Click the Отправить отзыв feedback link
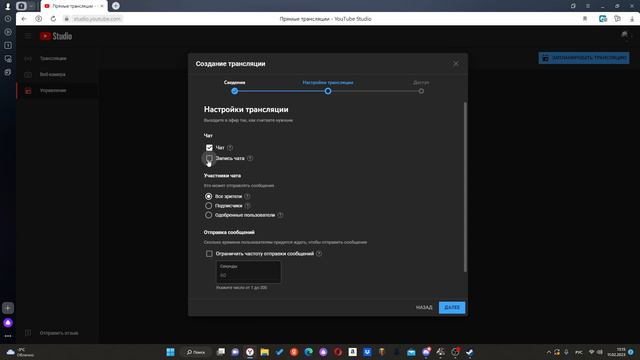The height and width of the screenshot is (360, 640). (59, 333)
